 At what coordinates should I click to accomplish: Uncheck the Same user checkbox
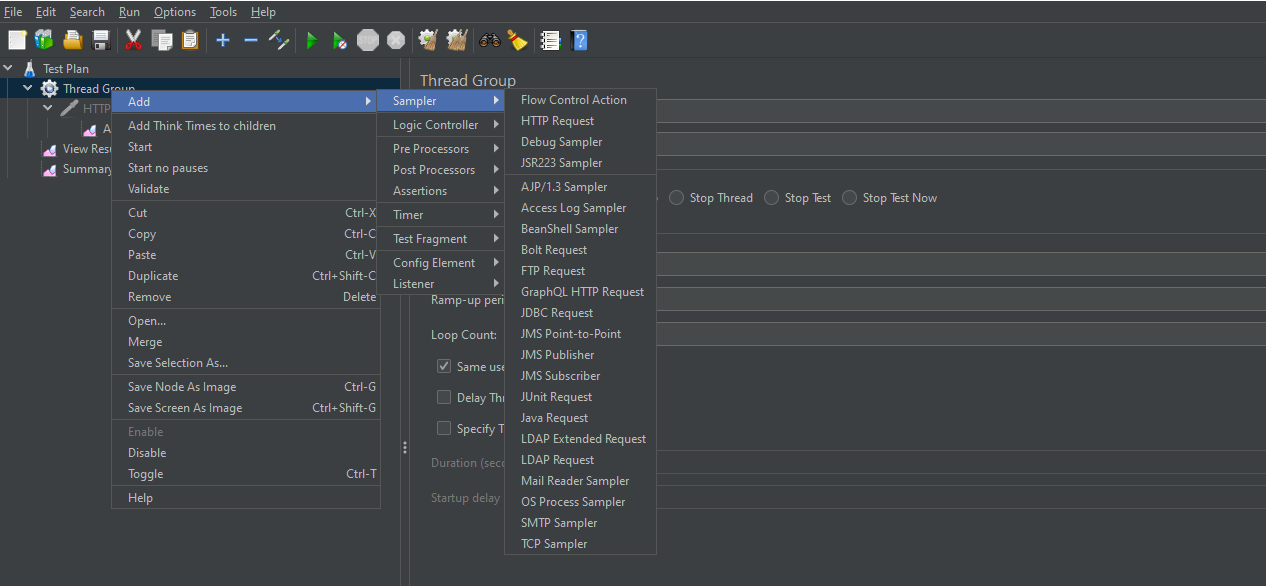point(444,366)
